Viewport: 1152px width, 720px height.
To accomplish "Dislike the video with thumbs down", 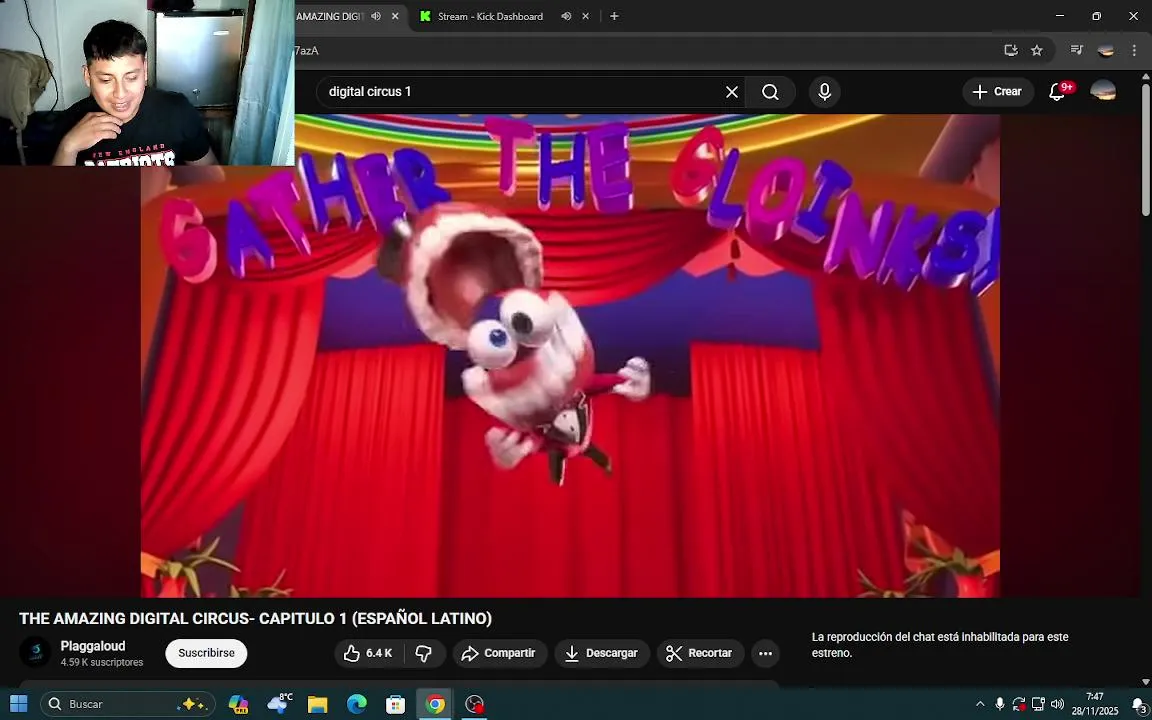I will coord(424,653).
